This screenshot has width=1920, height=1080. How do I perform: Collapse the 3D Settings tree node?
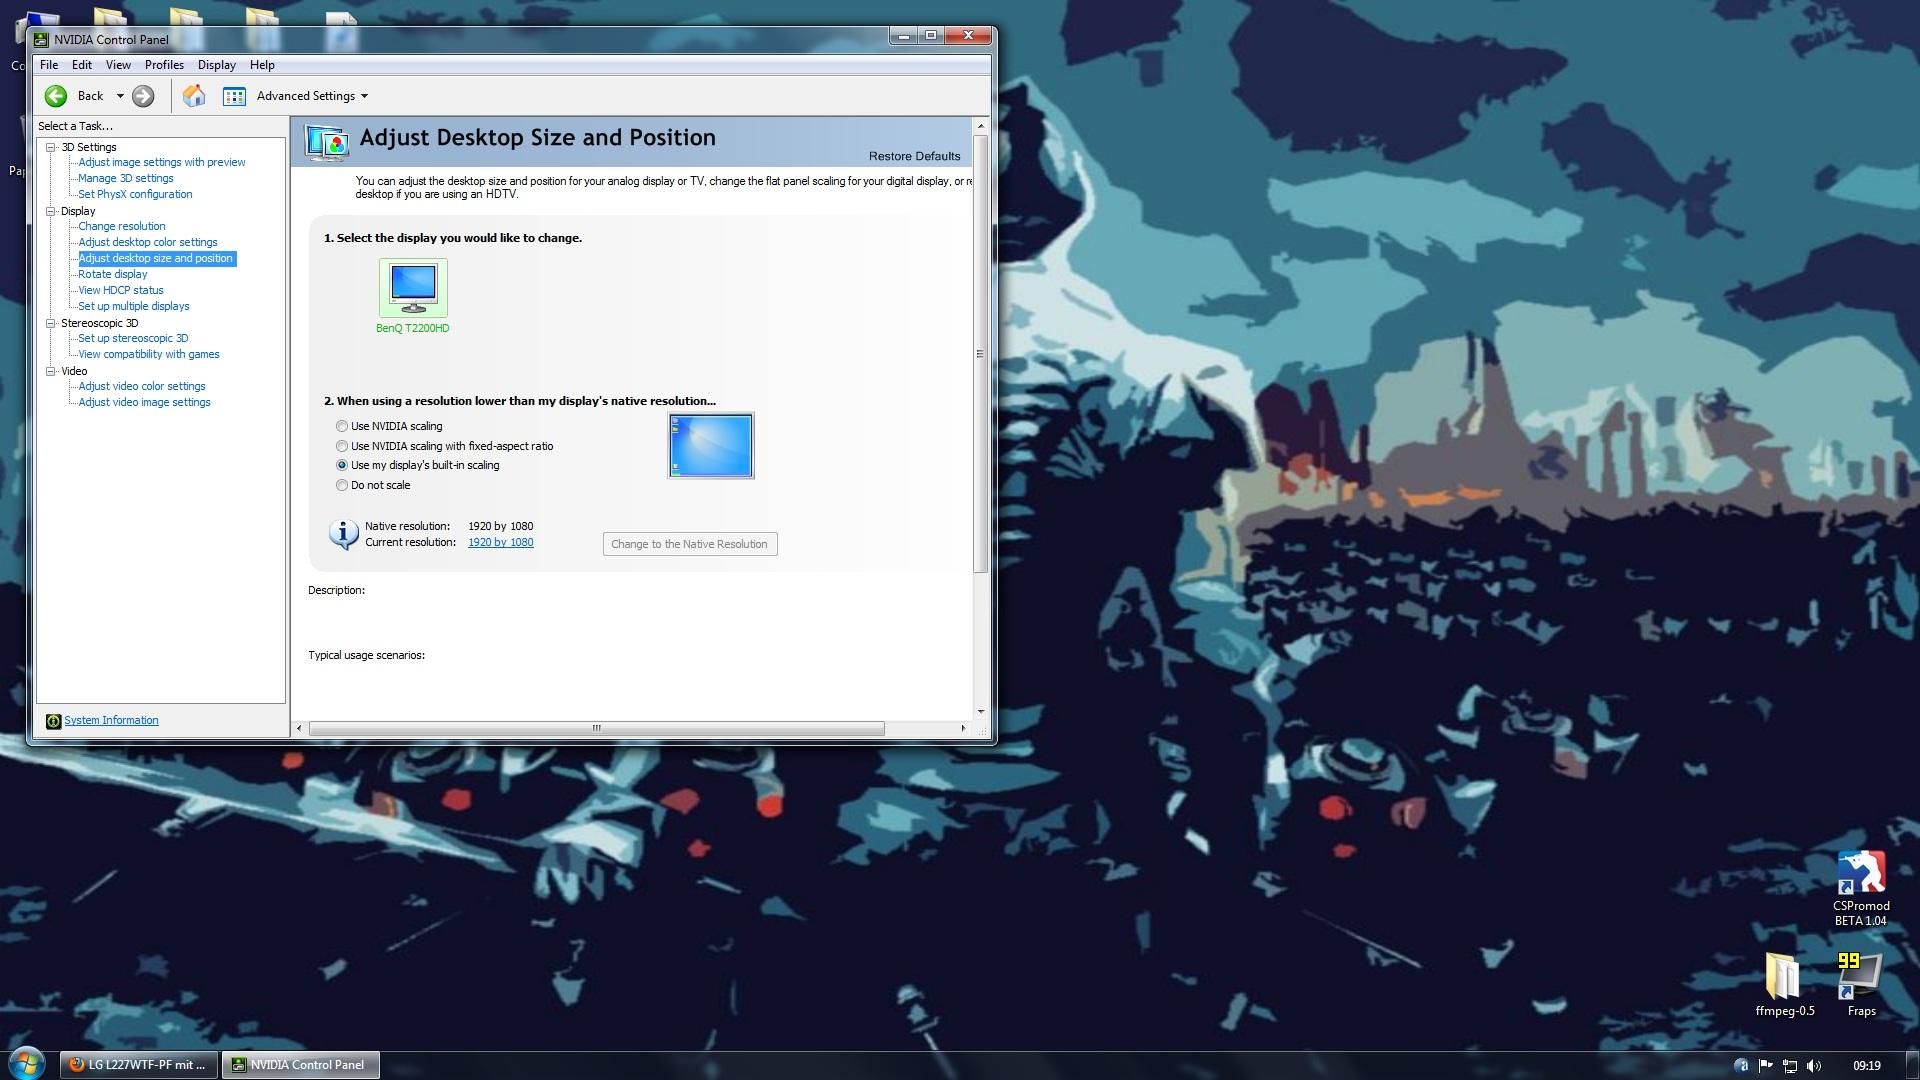[51, 147]
